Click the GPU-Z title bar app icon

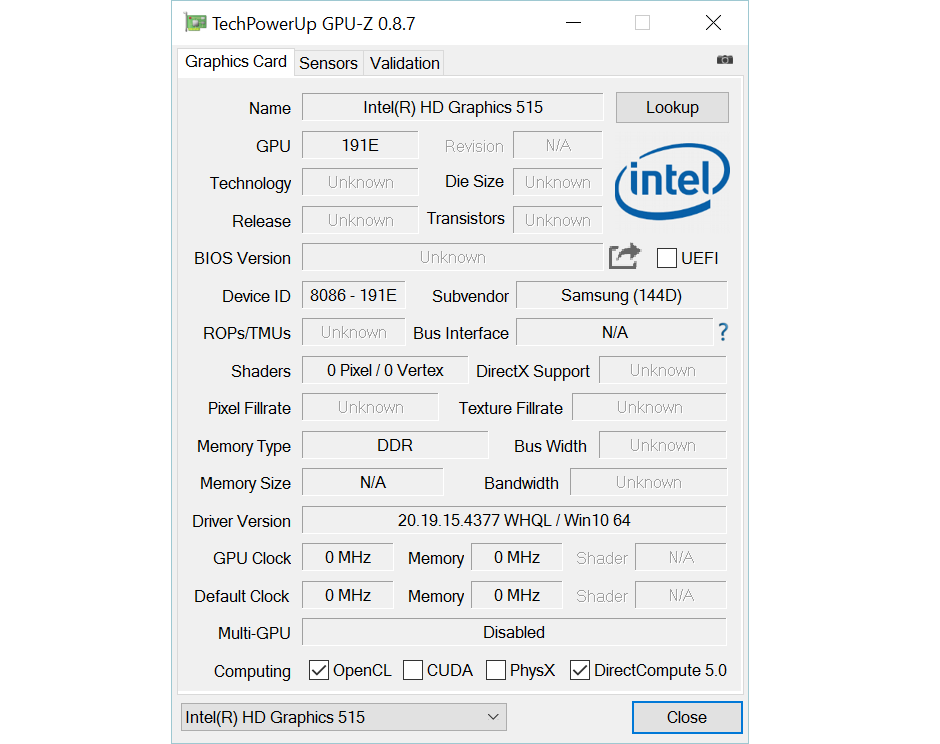coord(195,23)
